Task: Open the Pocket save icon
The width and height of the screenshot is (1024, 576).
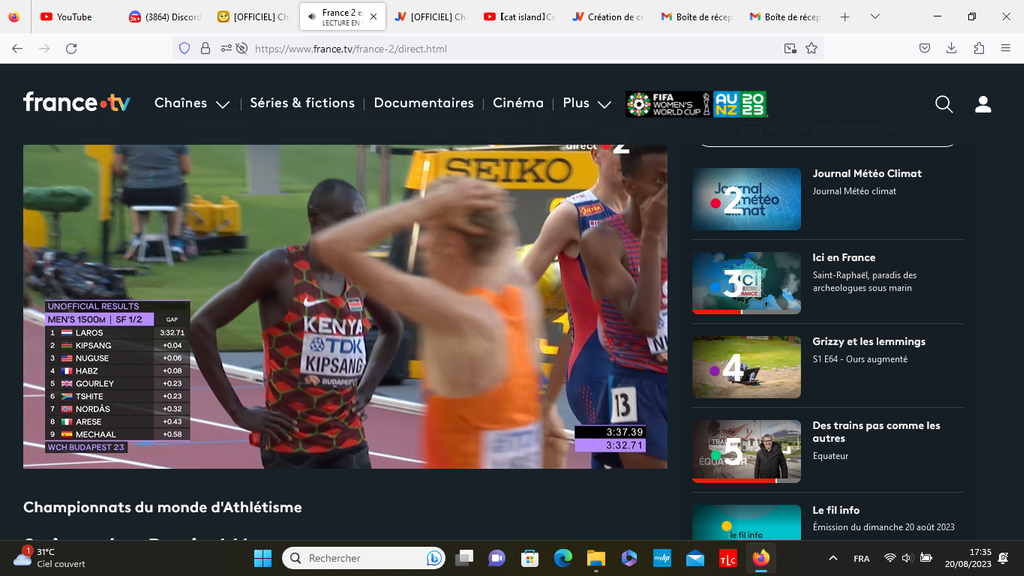Action: coord(925,48)
